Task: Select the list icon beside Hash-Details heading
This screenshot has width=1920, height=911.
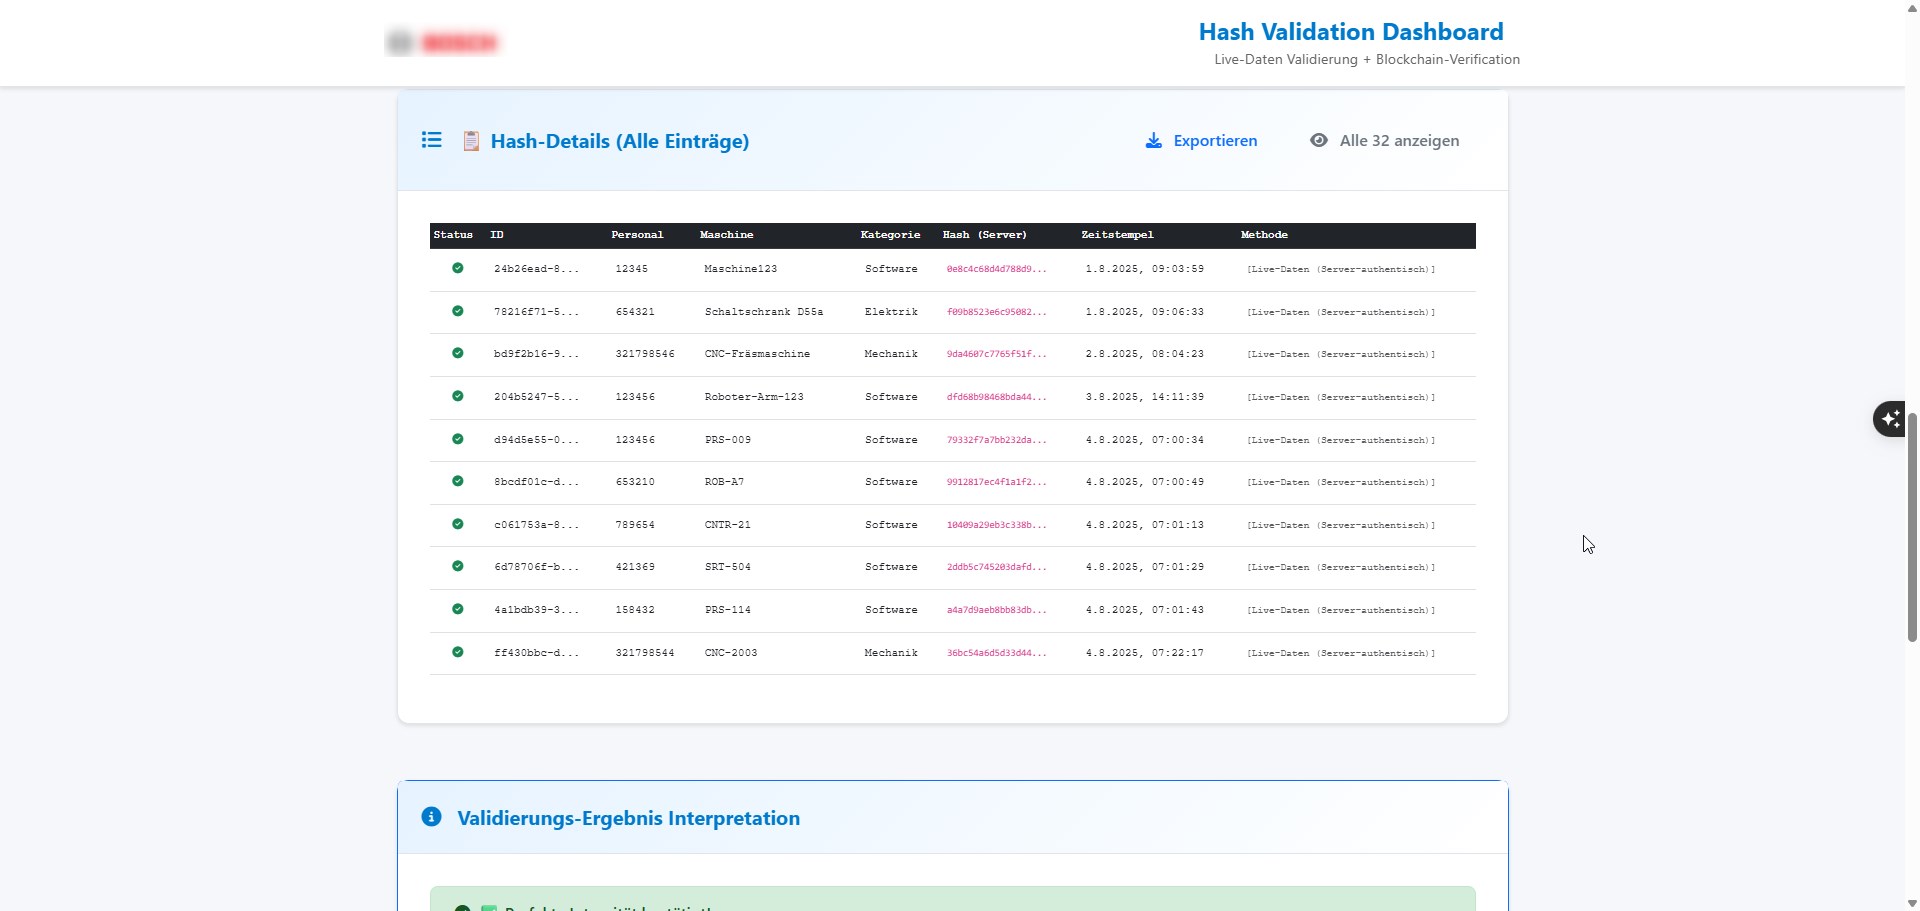Action: point(431,140)
